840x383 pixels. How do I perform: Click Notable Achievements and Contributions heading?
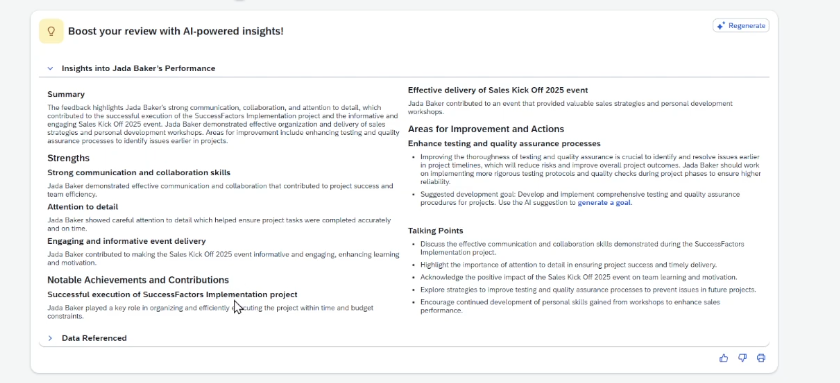[x=138, y=280]
